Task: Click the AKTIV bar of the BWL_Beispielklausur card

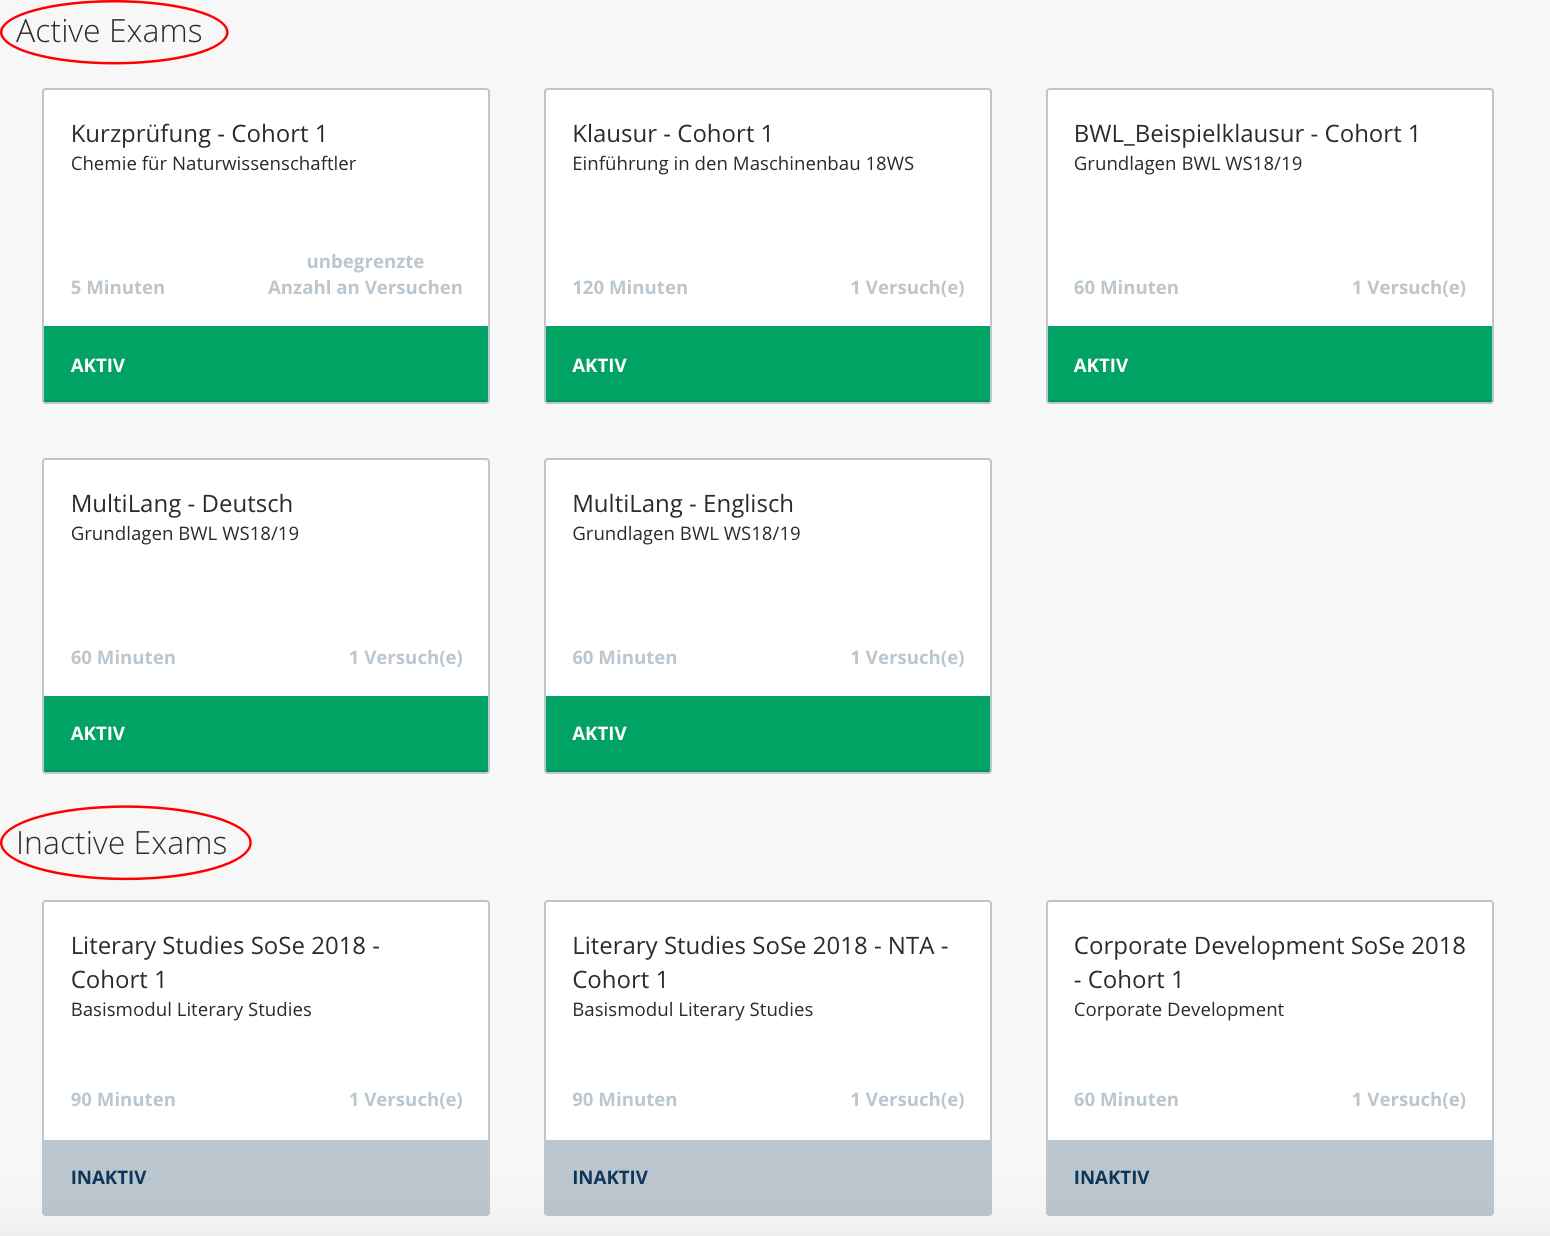Action: coord(1269,365)
